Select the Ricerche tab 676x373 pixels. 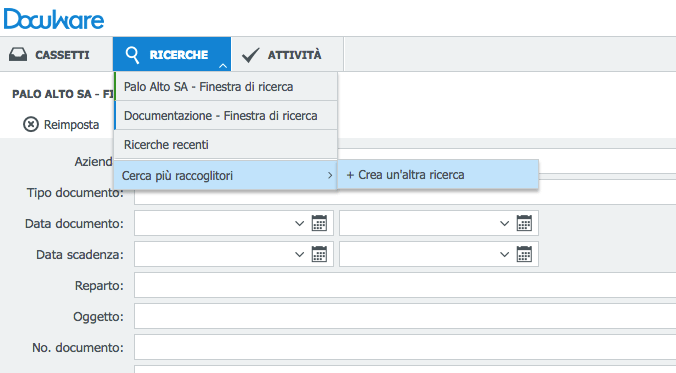pyautogui.click(x=172, y=54)
